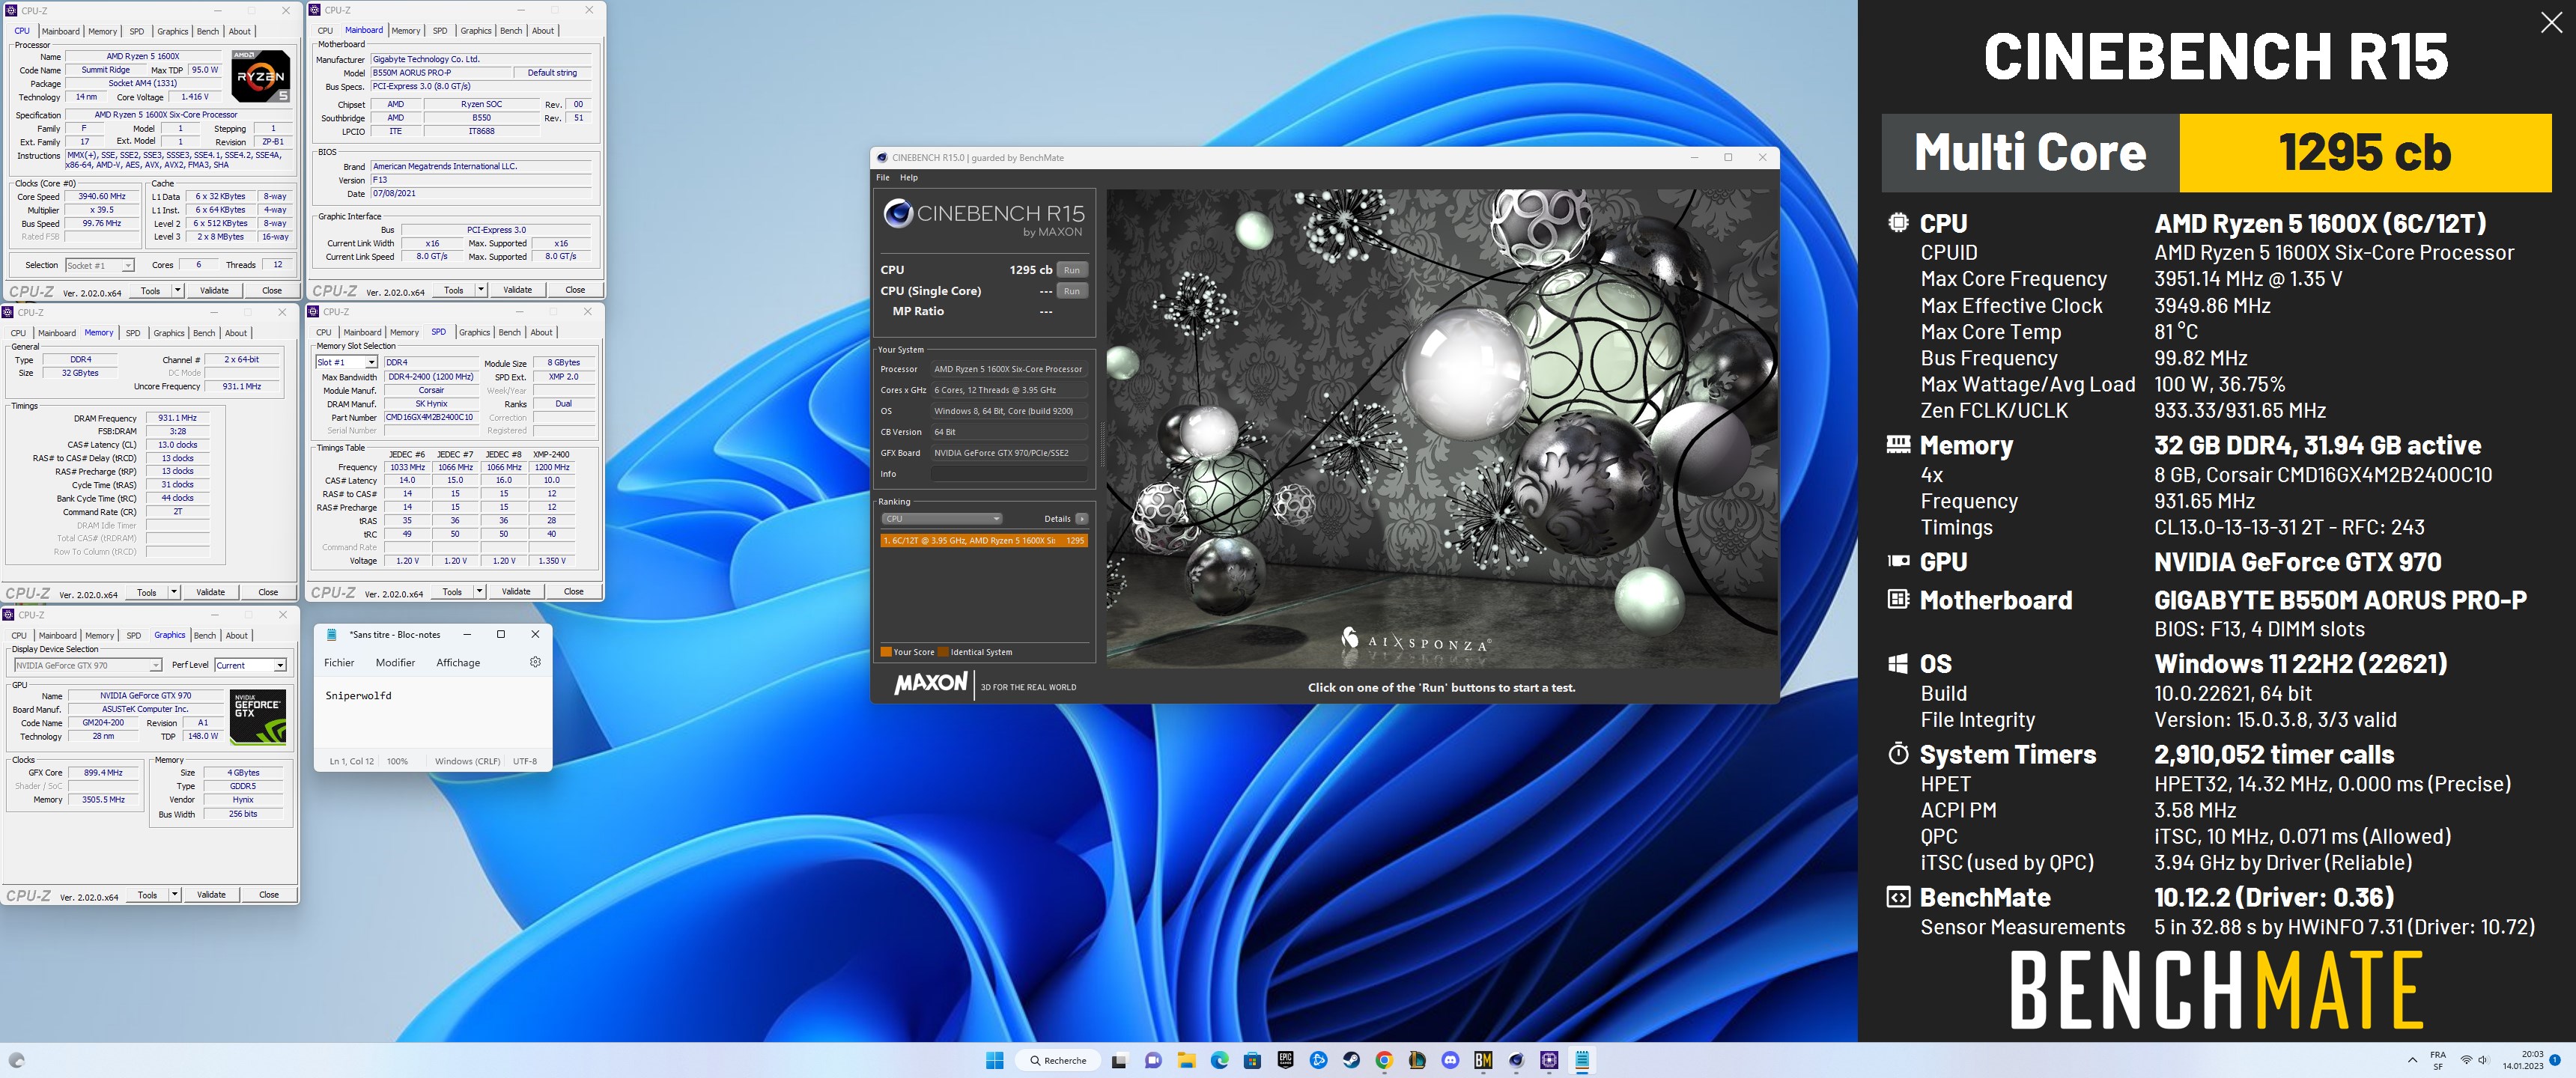Open the CPU ranking dropdown in Cinebench

tap(941, 519)
